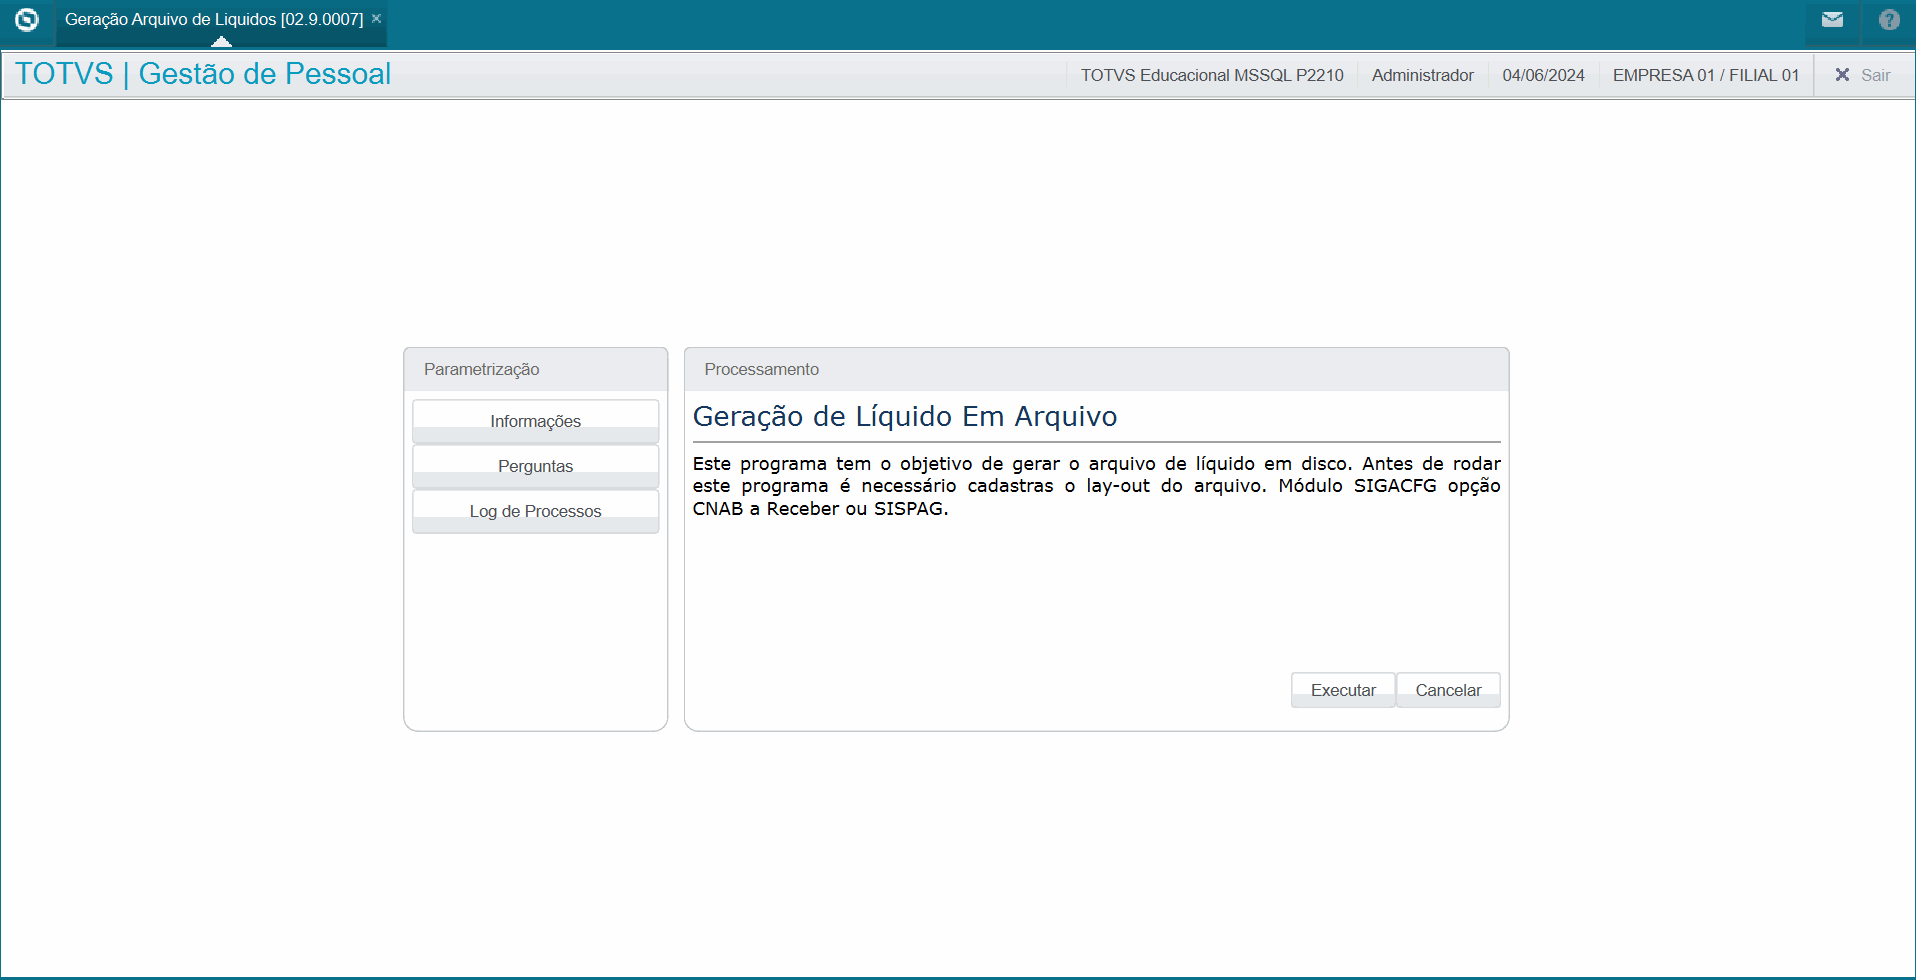Screen dimensions: 1916x980
Task: Click the Parametrização panel header
Action: click(535, 369)
